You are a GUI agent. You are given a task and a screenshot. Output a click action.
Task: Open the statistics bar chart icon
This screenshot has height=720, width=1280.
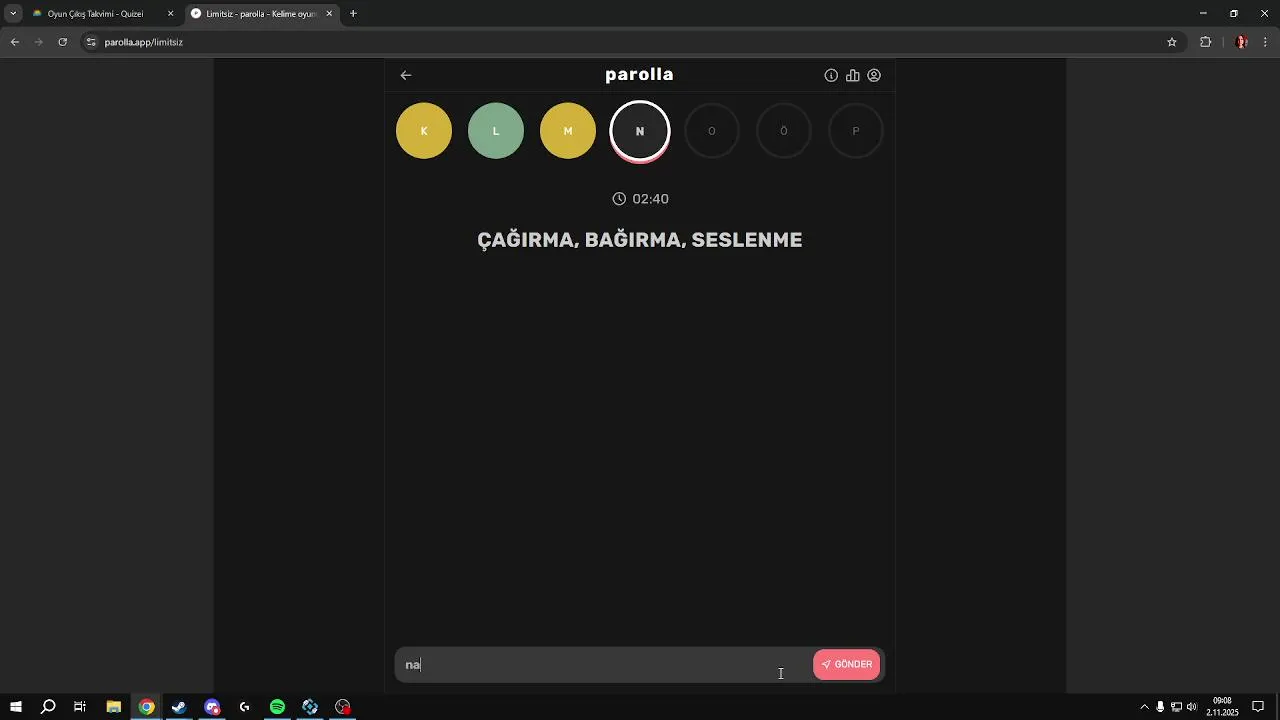tap(853, 75)
